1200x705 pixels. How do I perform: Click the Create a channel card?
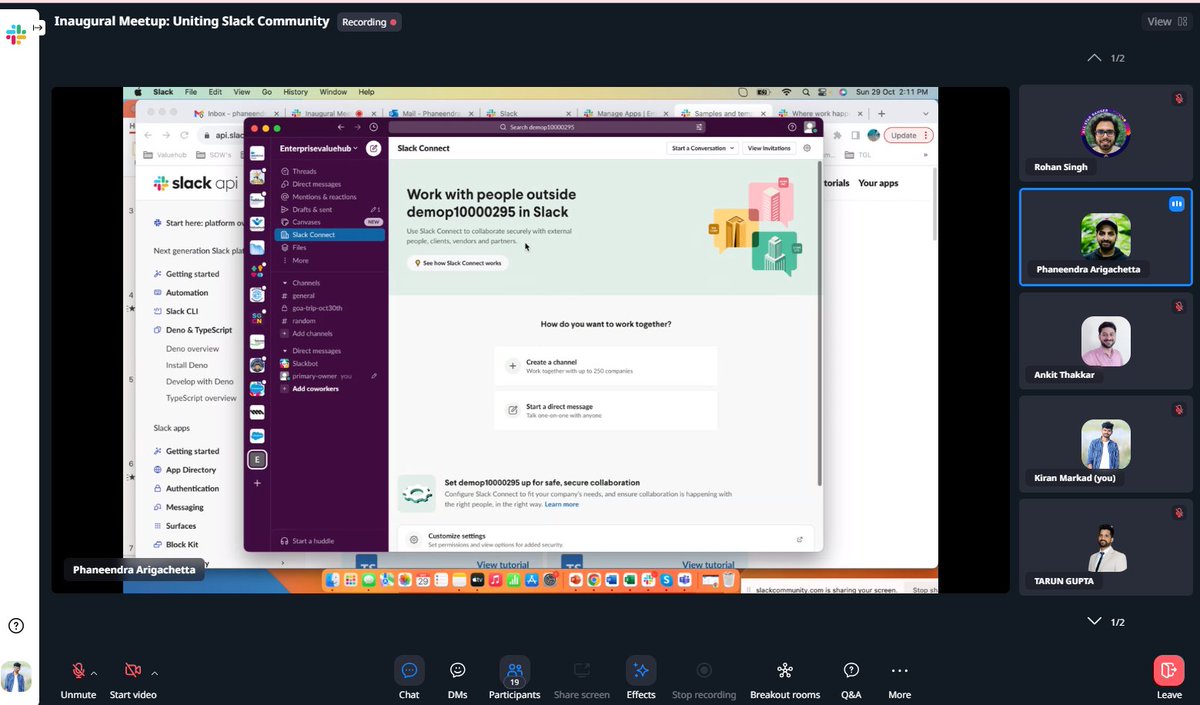click(606, 366)
